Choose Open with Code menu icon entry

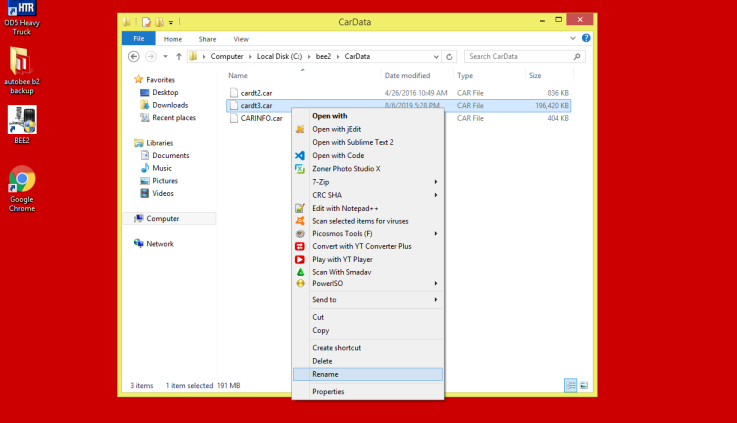pos(338,155)
